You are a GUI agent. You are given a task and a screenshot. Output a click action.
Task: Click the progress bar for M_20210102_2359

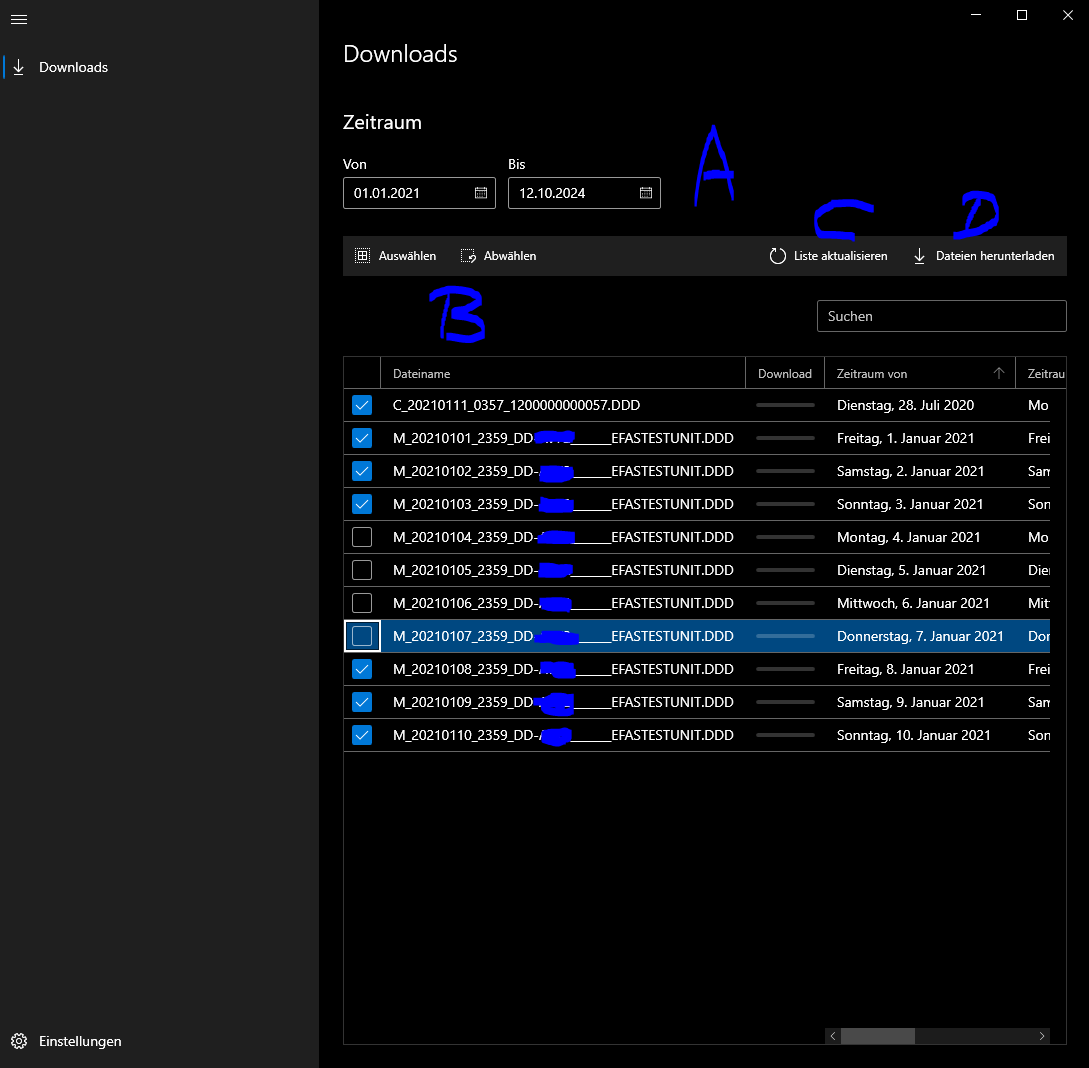(x=785, y=471)
